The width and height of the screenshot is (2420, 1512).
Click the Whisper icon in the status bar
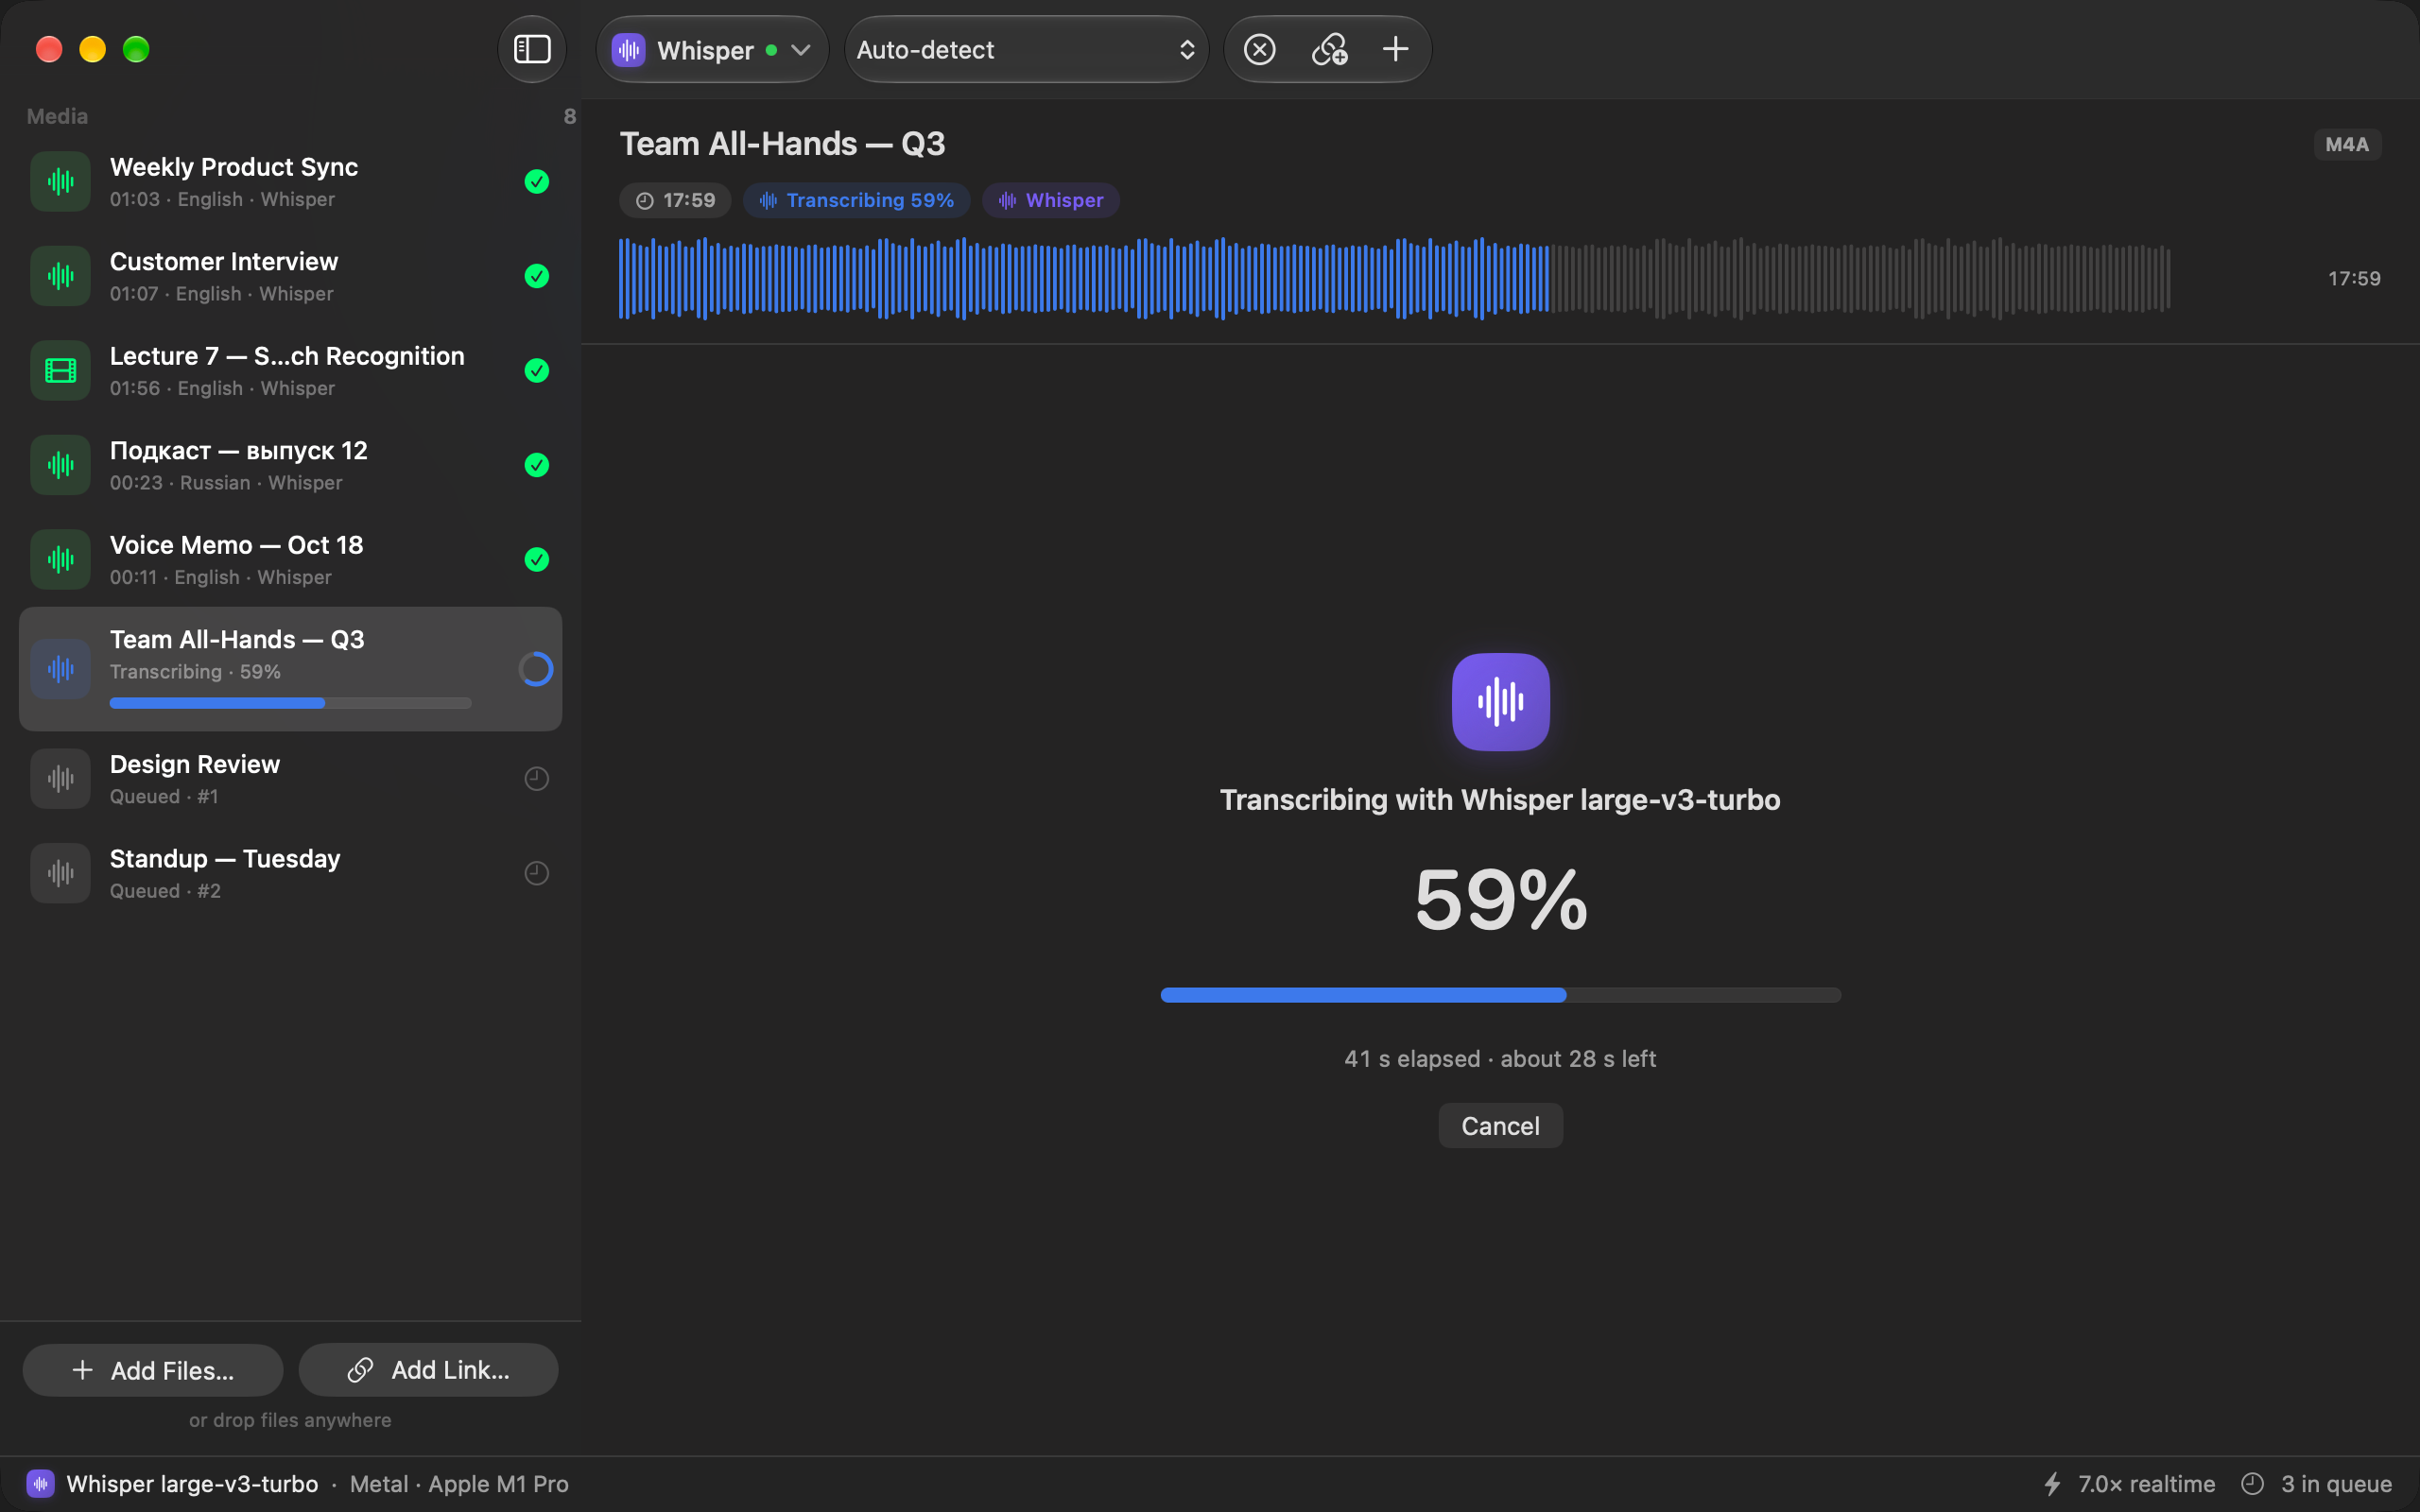pos(40,1483)
